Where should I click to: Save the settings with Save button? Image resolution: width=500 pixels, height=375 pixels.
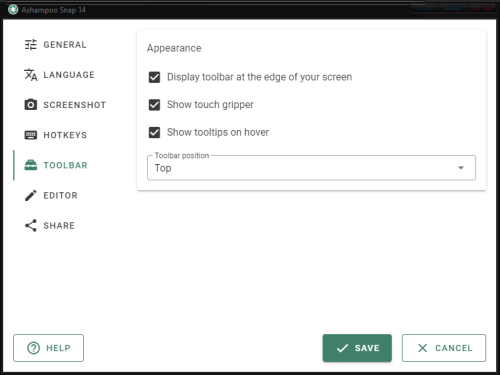[x=357, y=348]
